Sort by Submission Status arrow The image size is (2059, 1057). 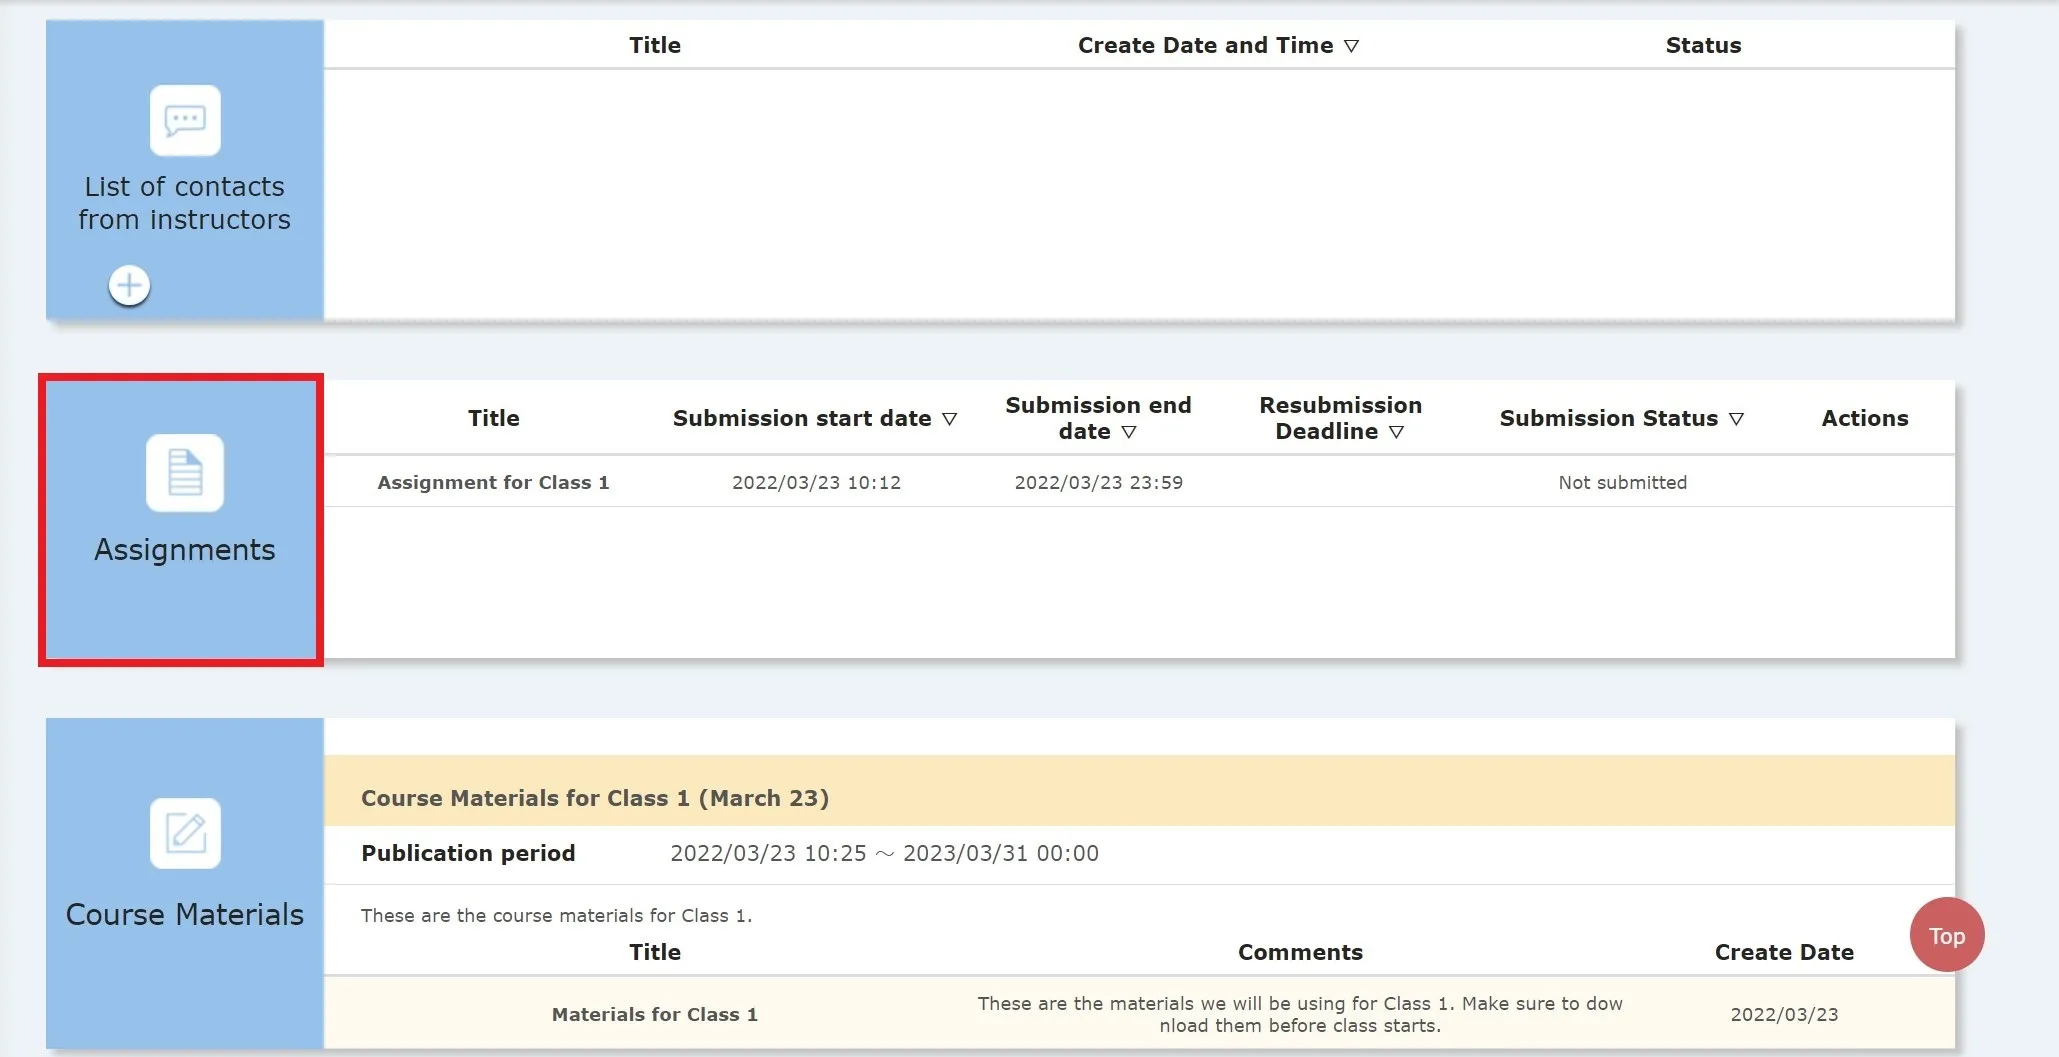(x=1736, y=419)
